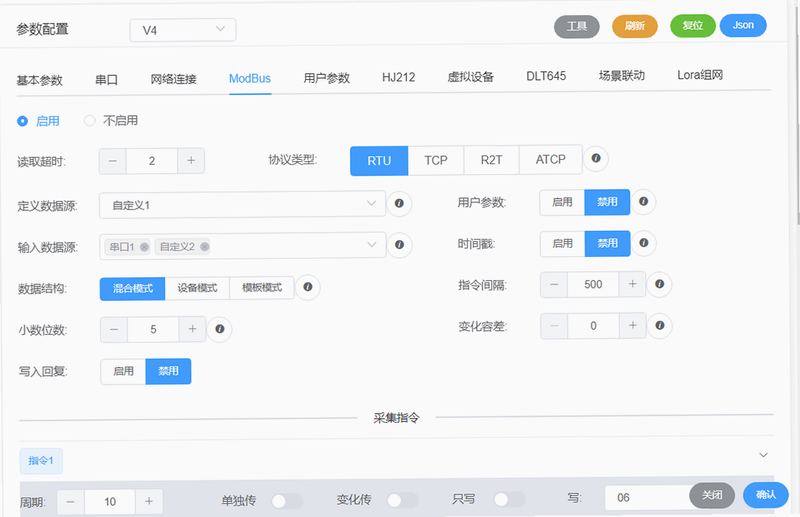Toggle the 单独传 switch
This screenshot has width=800, height=517.
(287, 501)
